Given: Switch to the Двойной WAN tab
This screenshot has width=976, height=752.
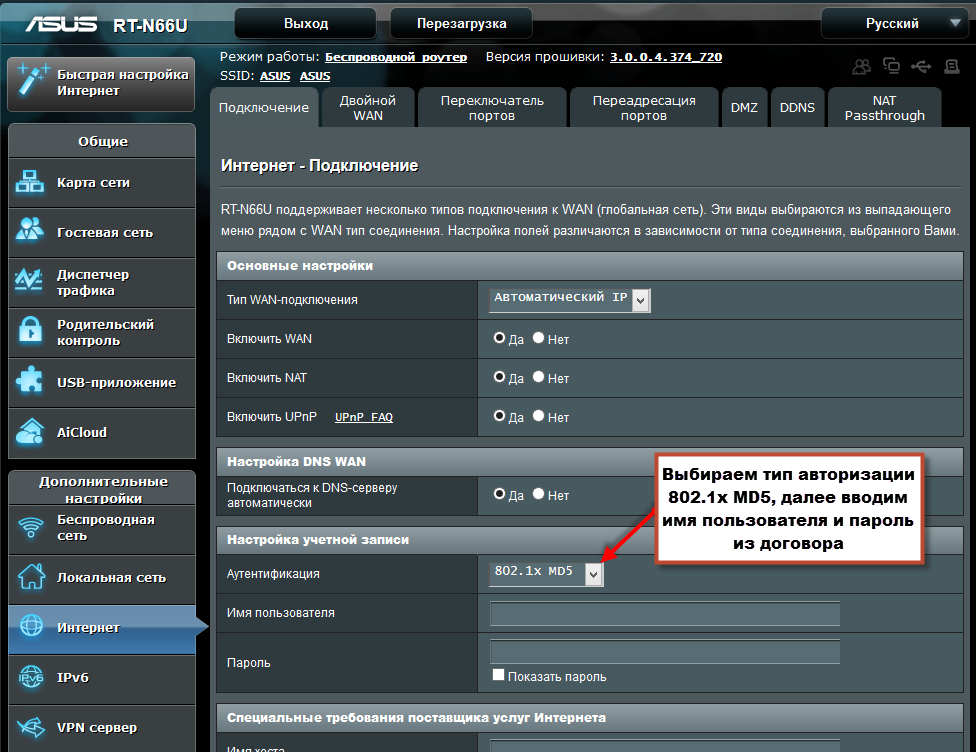Looking at the screenshot, I should [x=368, y=108].
